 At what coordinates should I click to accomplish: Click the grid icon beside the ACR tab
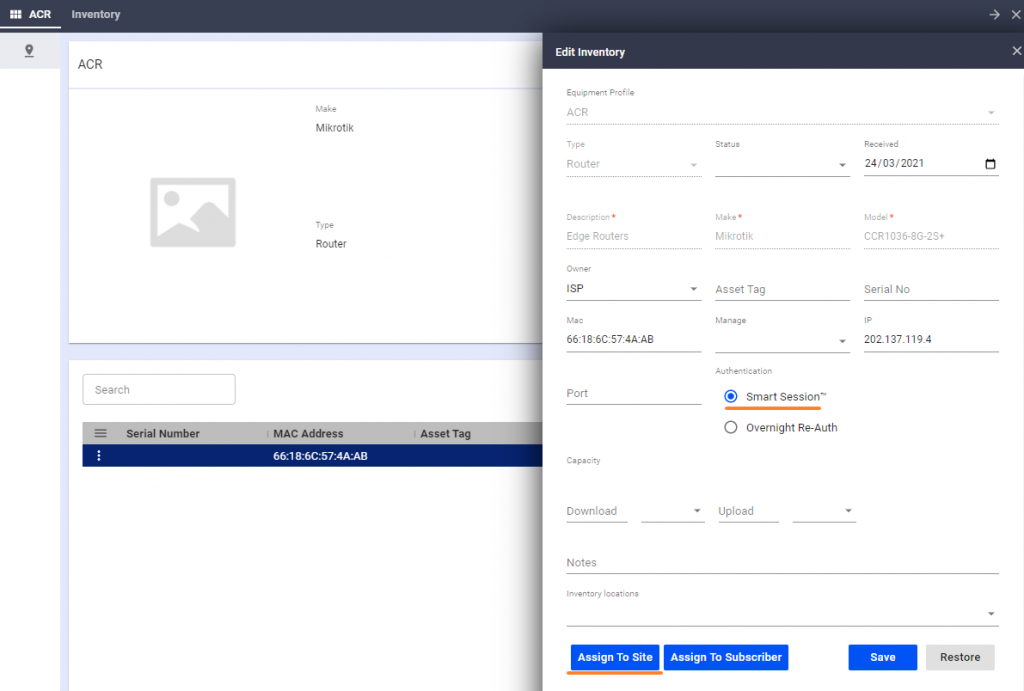15,15
